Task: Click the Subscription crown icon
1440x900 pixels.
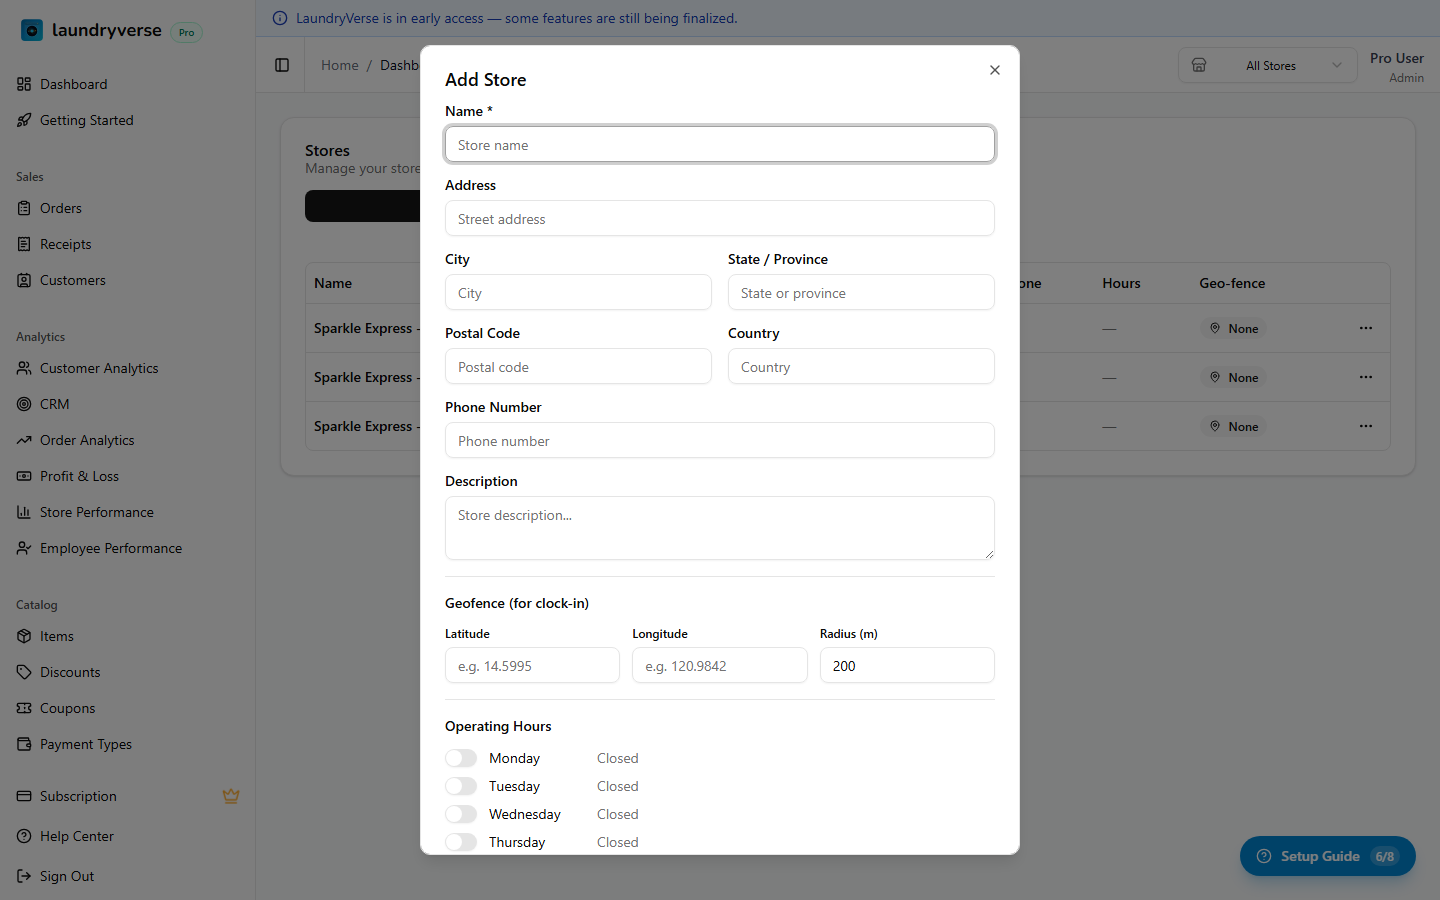Action: click(231, 796)
